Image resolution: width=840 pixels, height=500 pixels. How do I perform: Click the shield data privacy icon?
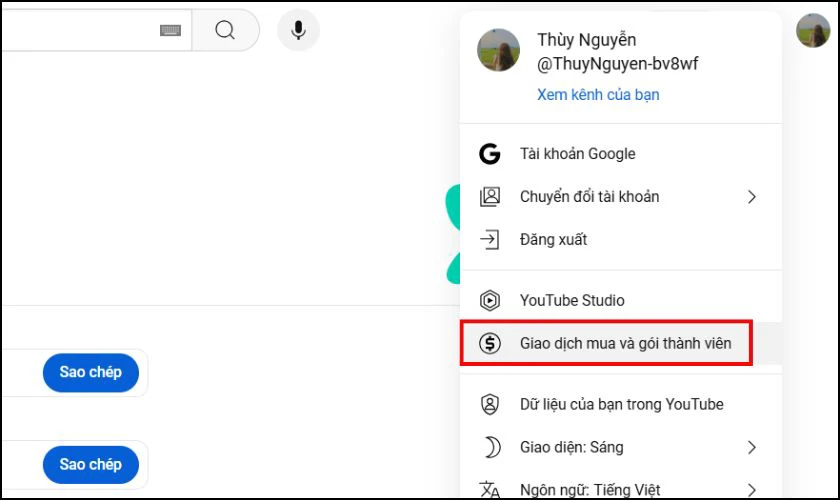pyautogui.click(x=490, y=405)
